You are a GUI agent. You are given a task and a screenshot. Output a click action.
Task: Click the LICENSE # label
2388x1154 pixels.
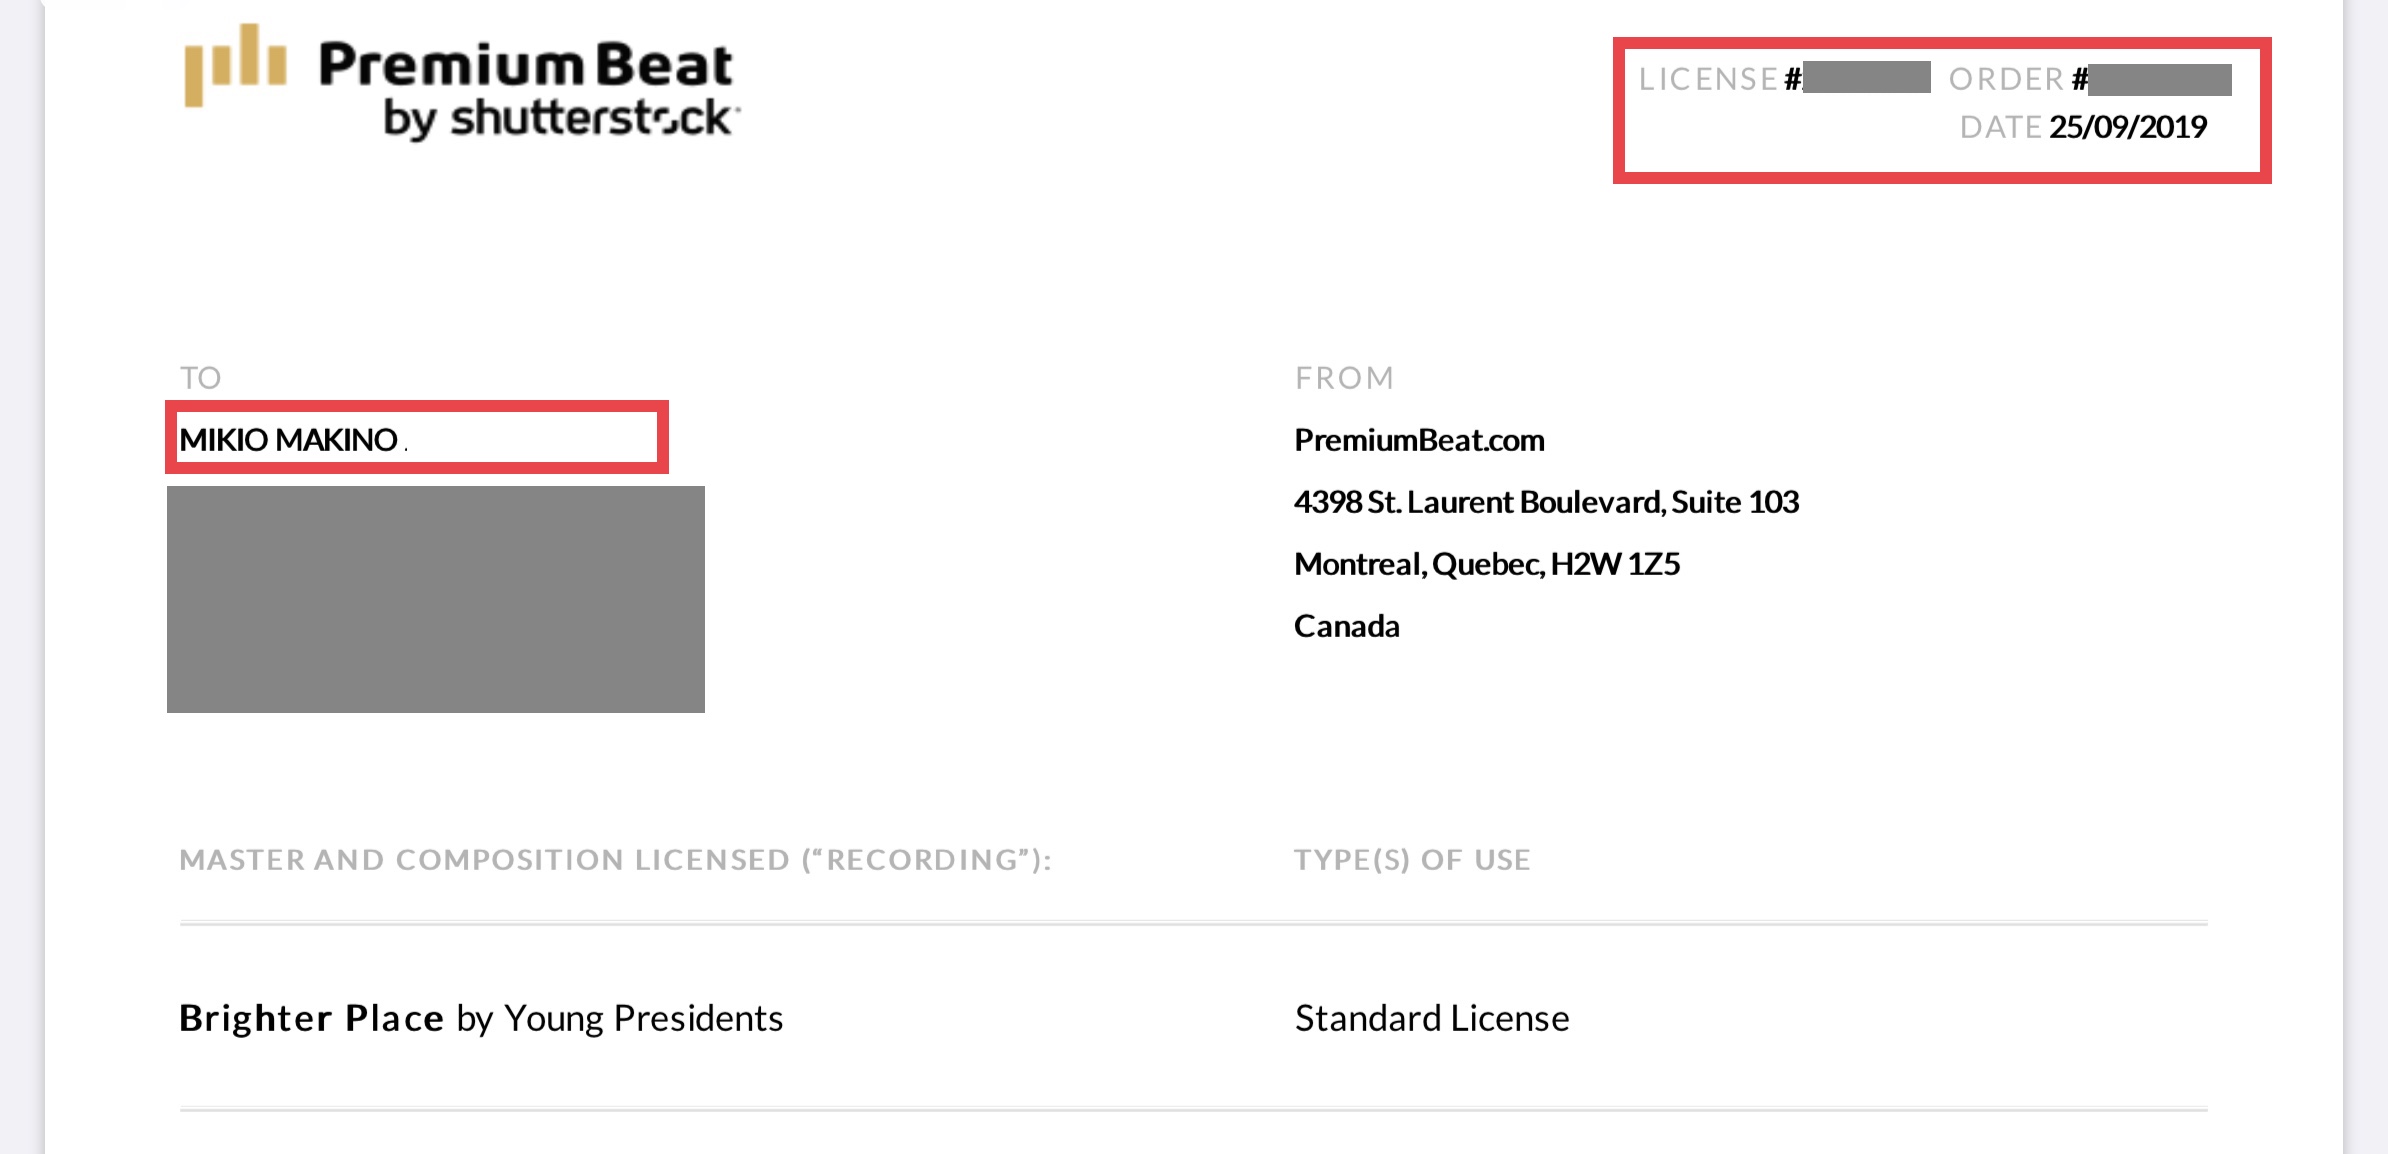tap(1719, 79)
